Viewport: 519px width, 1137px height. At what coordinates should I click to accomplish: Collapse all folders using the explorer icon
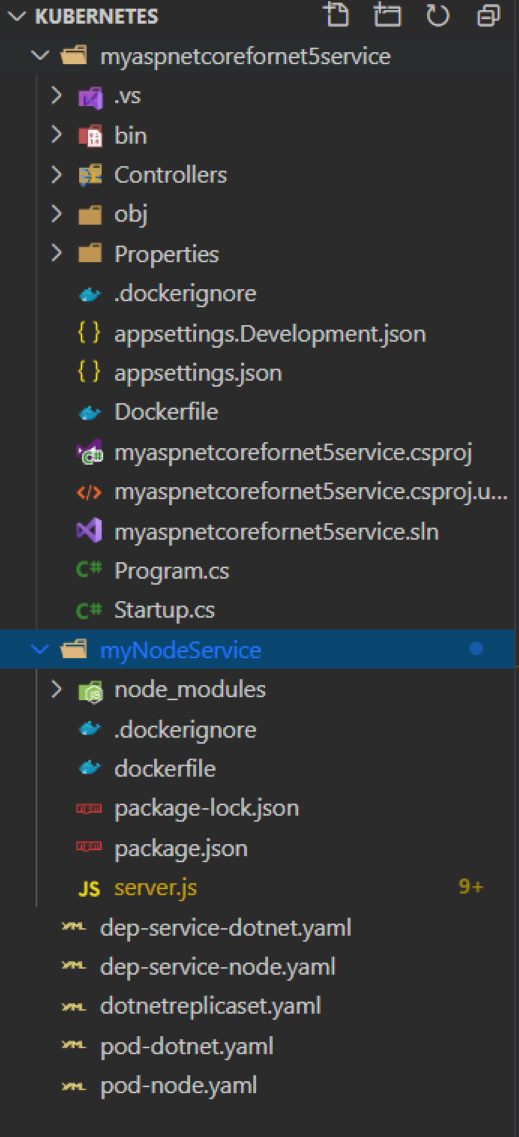pos(489,15)
